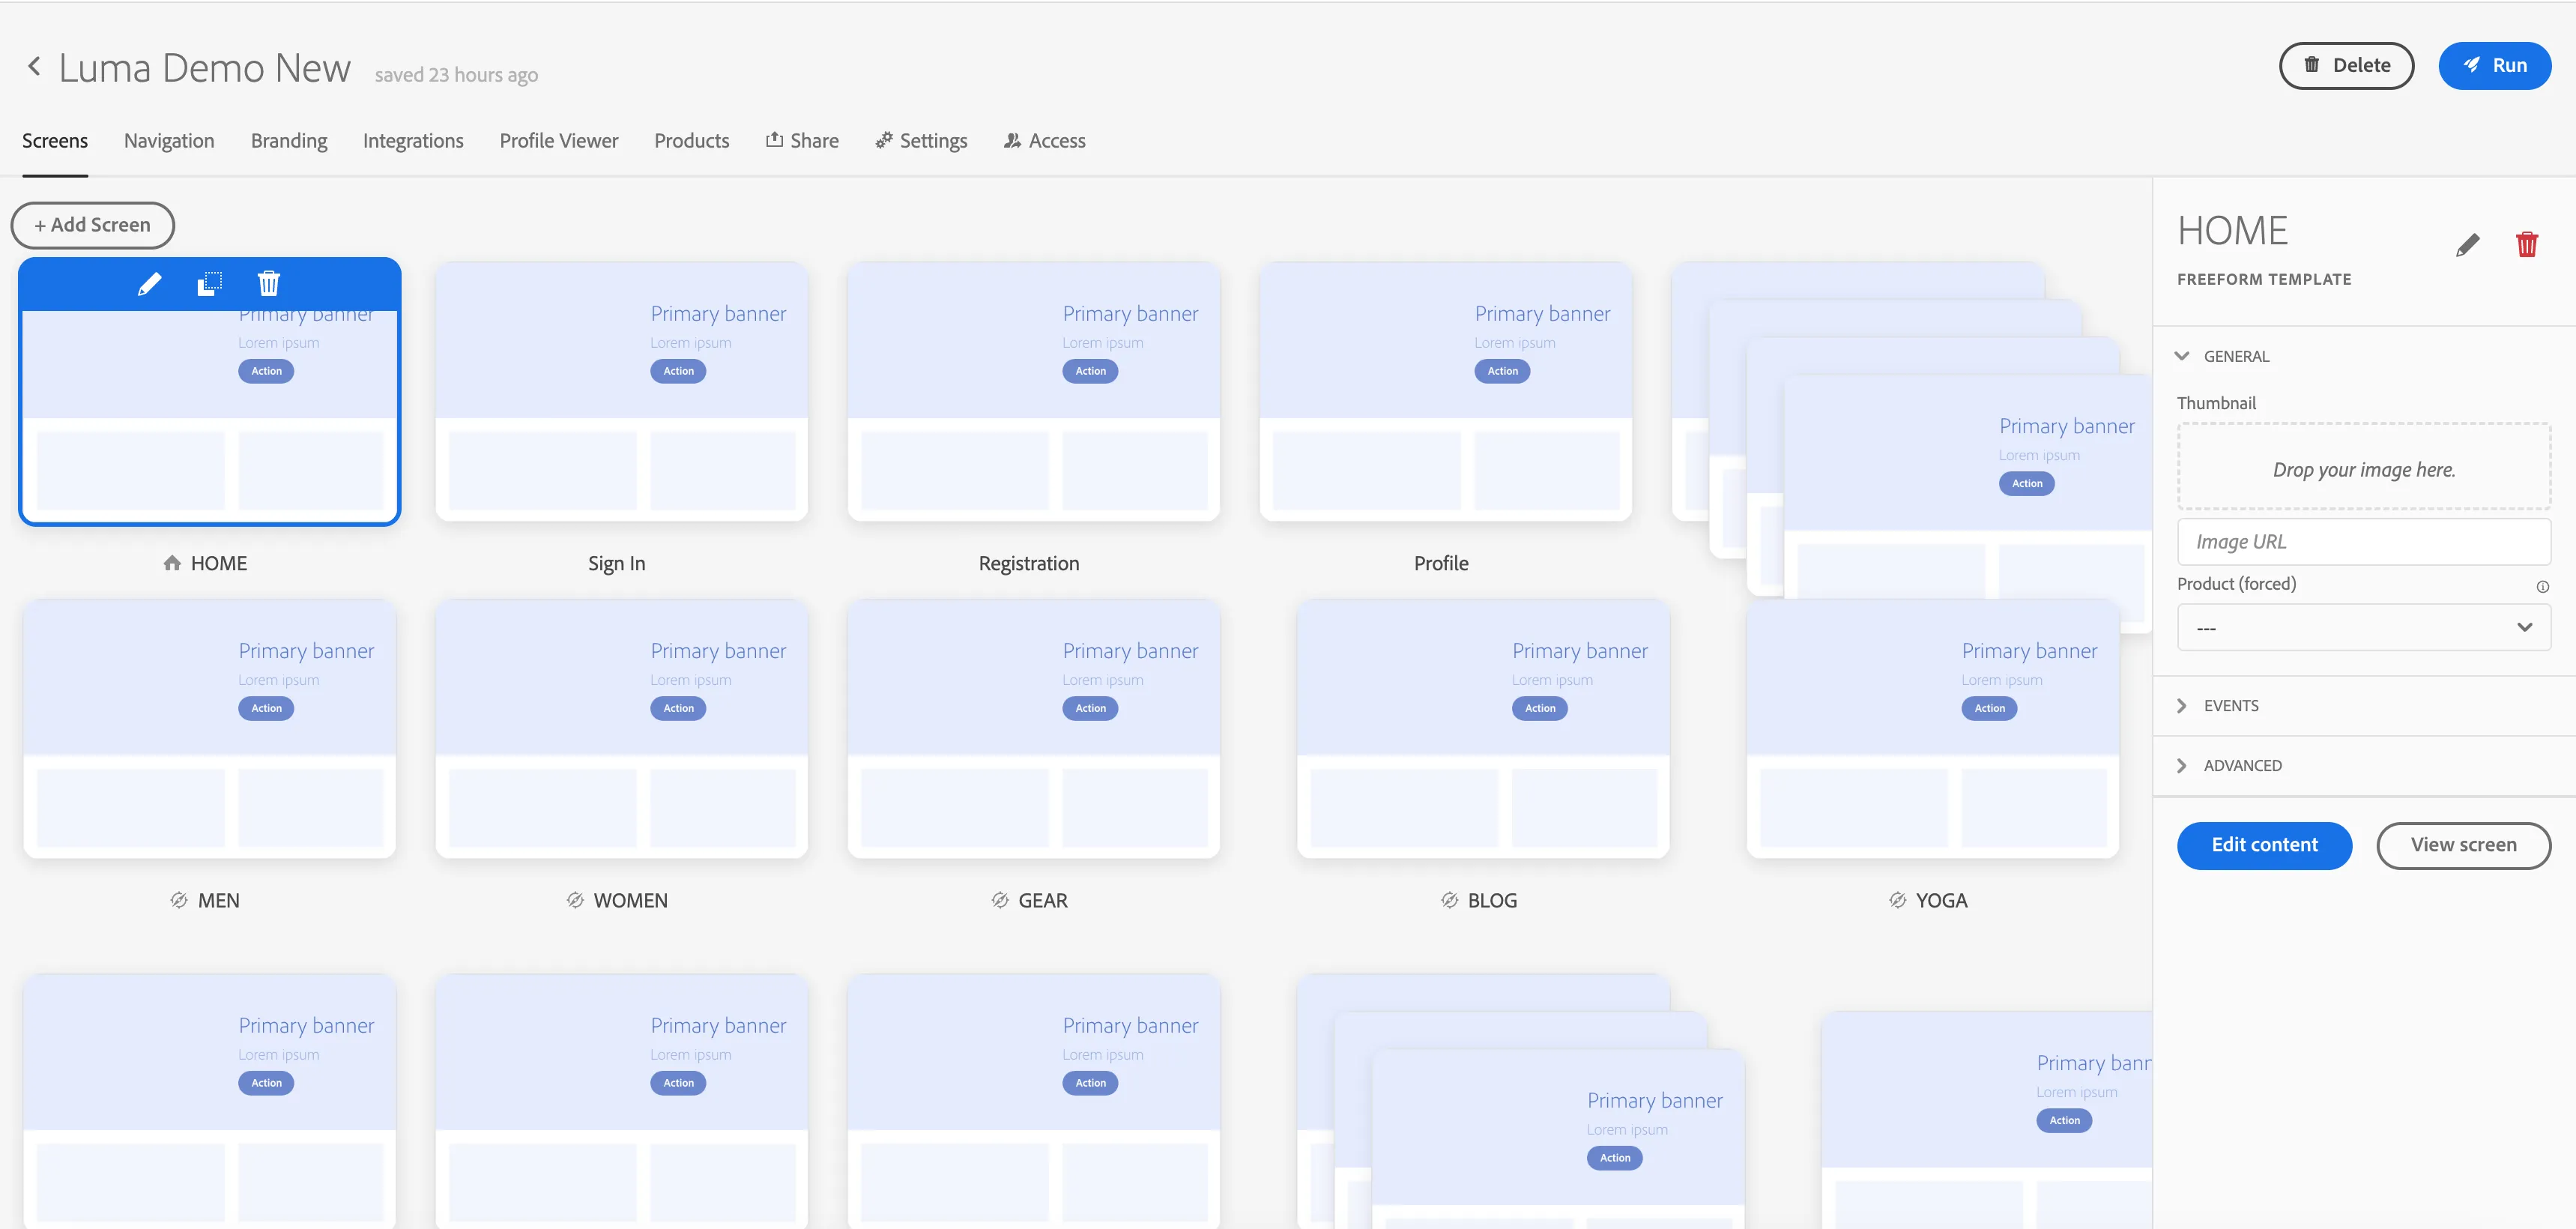2576x1229 pixels.
Task: Open the Branding tab
Action: point(289,141)
